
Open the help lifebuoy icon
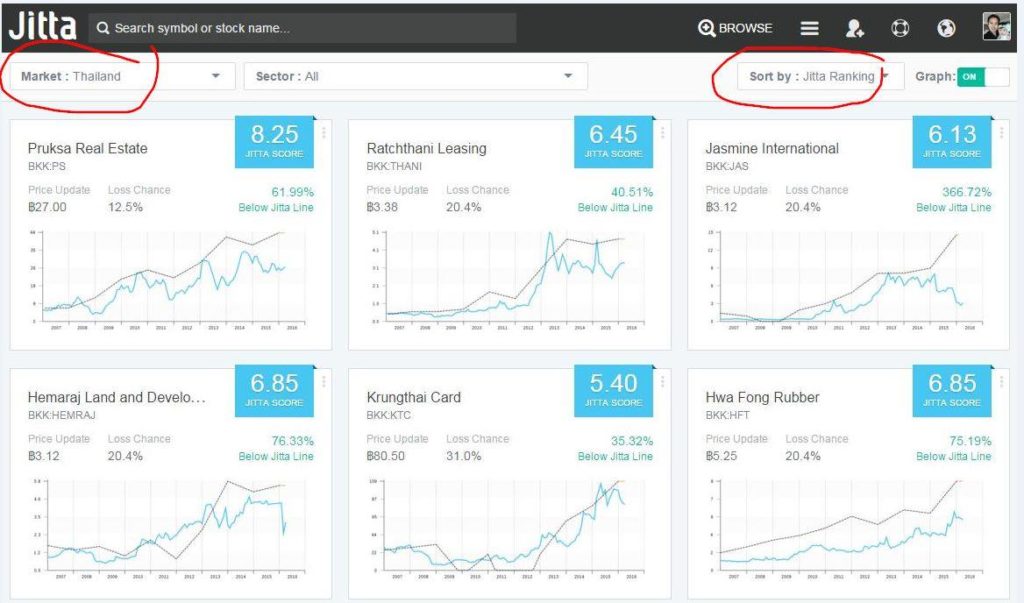click(x=900, y=28)
